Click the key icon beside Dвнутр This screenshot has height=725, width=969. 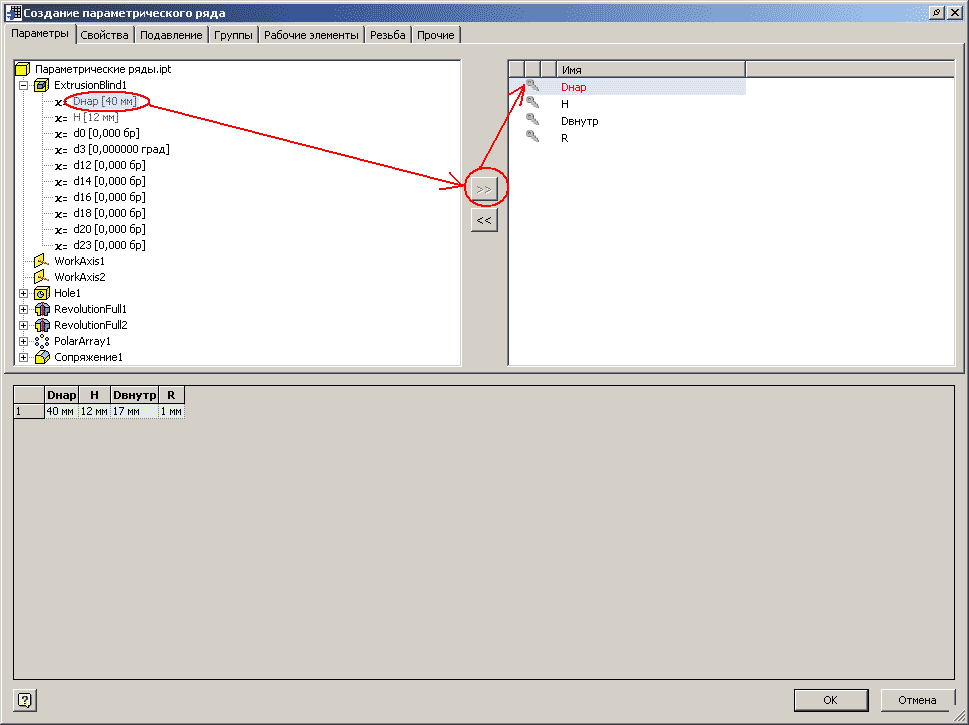[x=532, y=120]
